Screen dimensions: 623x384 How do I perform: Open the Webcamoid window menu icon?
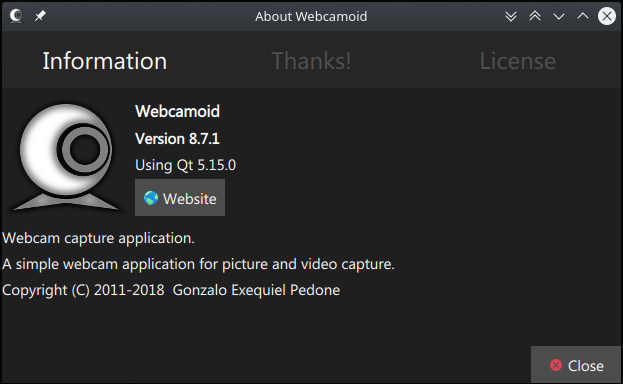pos(16,16)
